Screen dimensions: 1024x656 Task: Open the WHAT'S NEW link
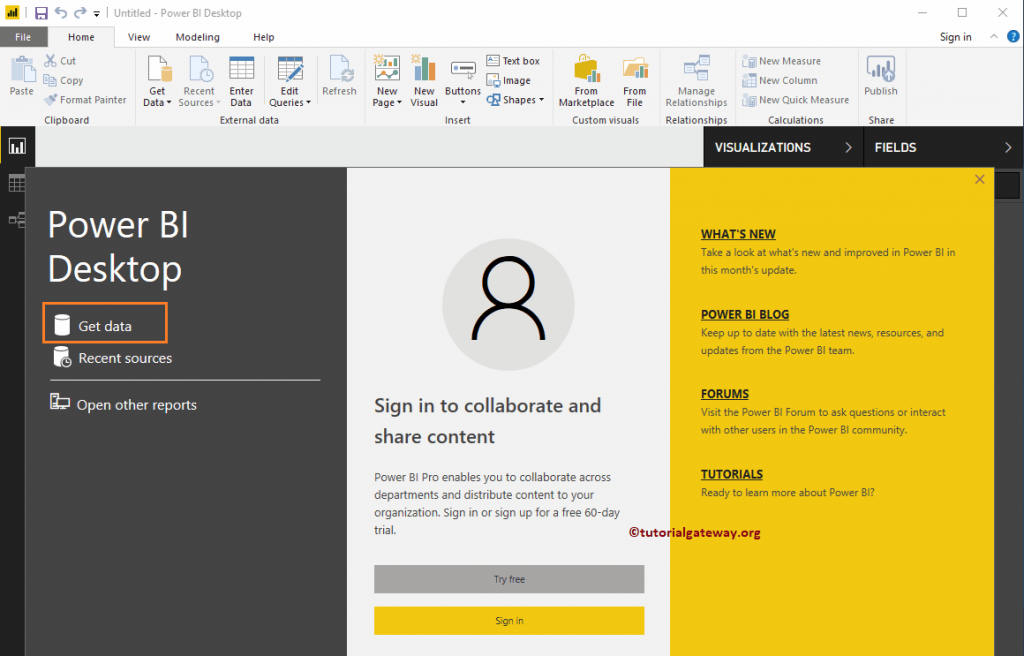tap(738, 233)
